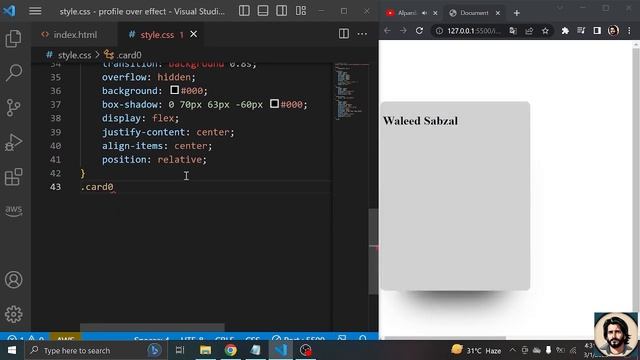Close the YouTube tab in Chrome
The image size is (640, 360).
pyautogui.click(x=435, y=13)
